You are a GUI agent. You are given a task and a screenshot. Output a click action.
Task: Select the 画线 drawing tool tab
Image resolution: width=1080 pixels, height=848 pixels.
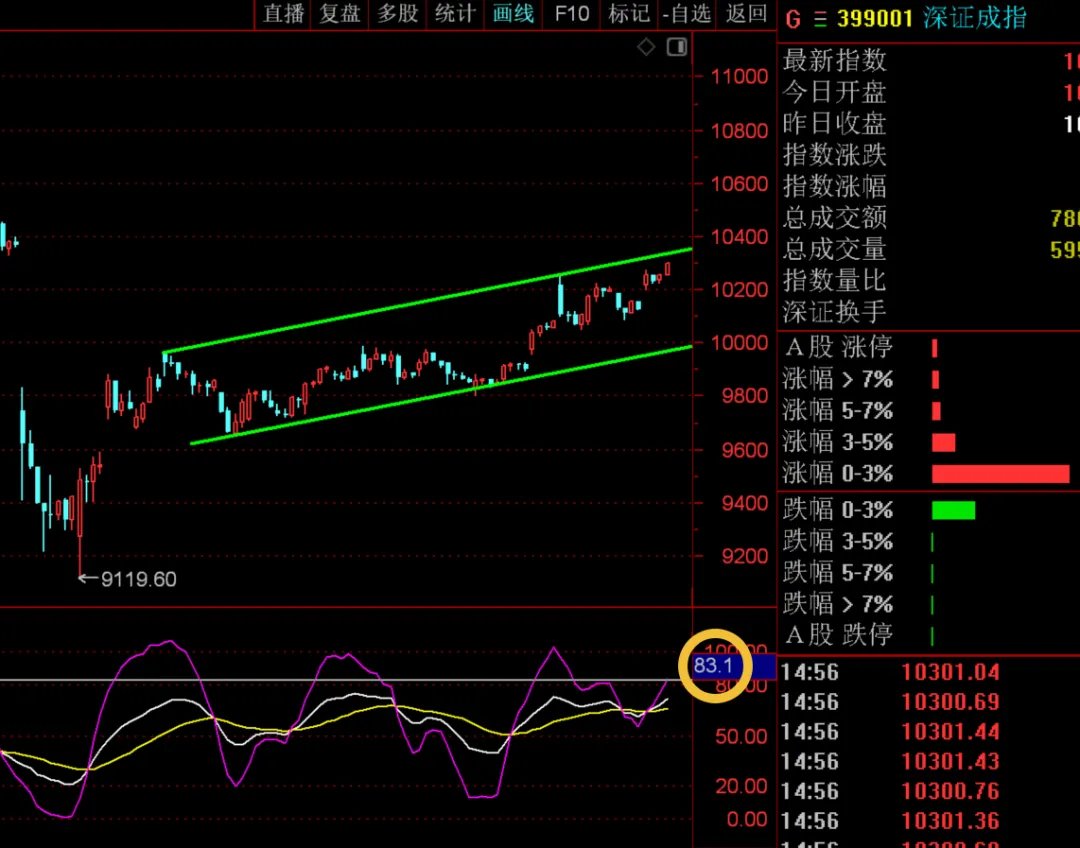[513, 13]
